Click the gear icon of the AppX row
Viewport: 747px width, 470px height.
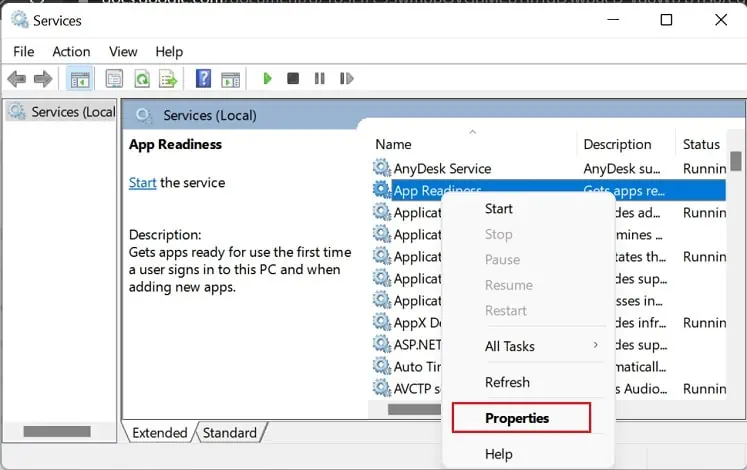tap(382, 322)
